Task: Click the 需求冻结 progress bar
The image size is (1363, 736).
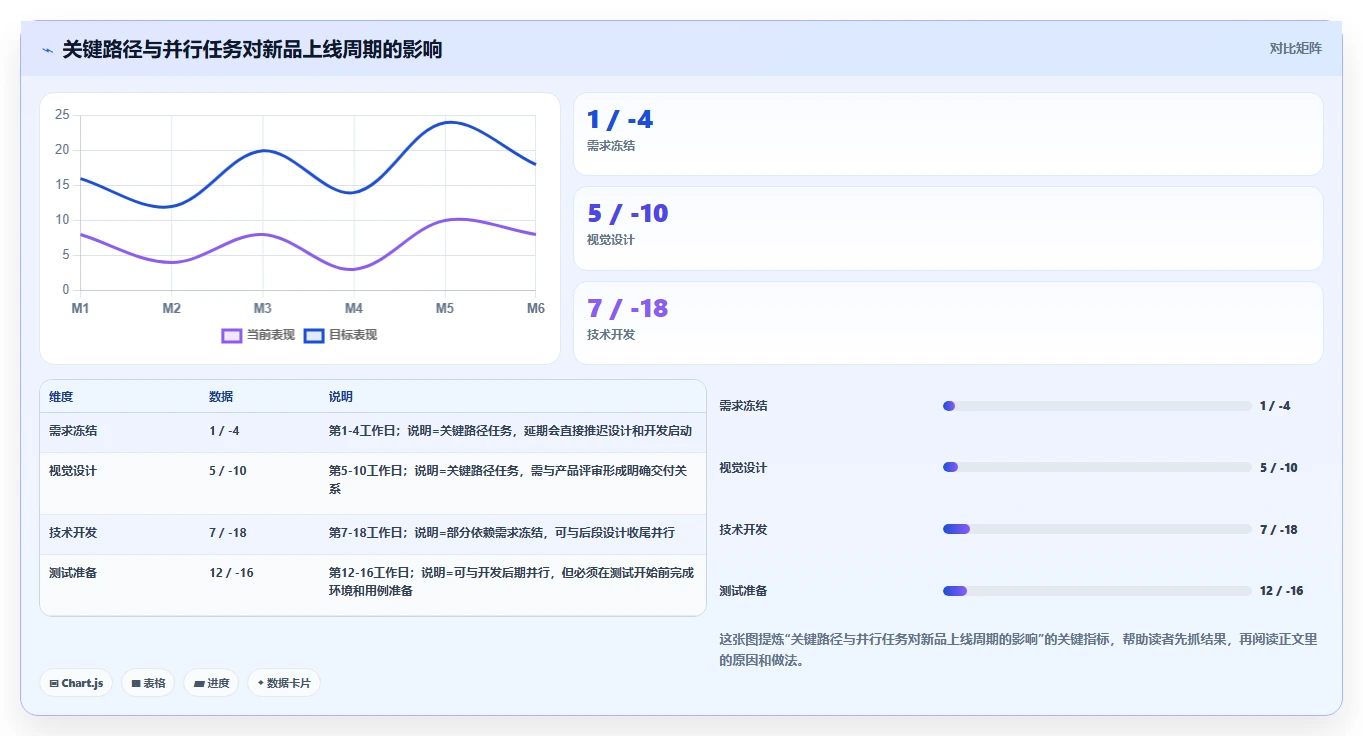Action: (1097, 406)
